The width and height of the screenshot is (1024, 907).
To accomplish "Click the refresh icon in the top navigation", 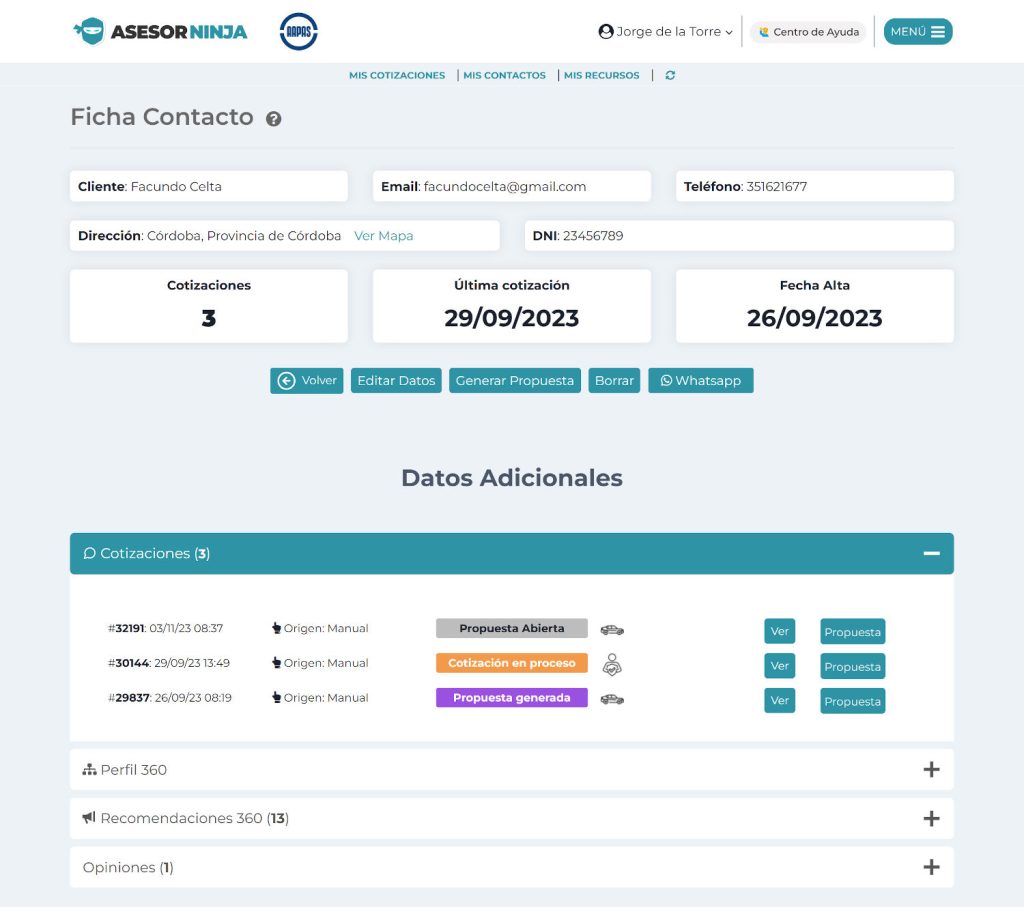I will pos(670,75).
